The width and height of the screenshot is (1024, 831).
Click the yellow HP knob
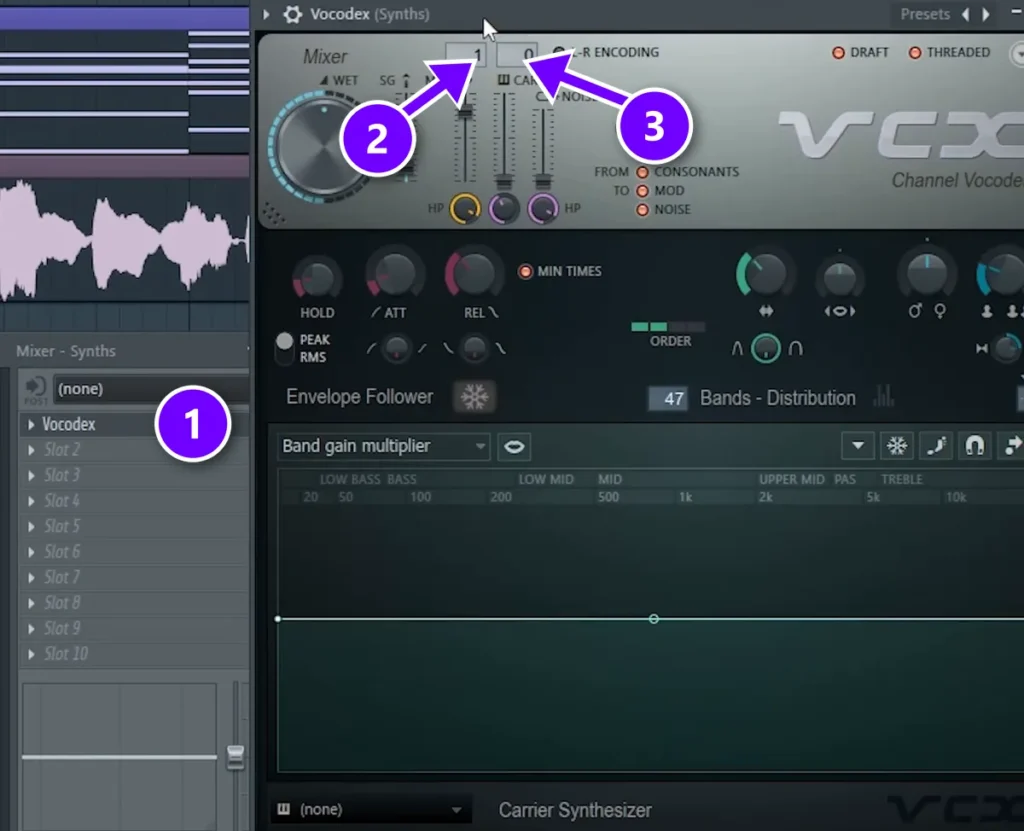(465, 209)
